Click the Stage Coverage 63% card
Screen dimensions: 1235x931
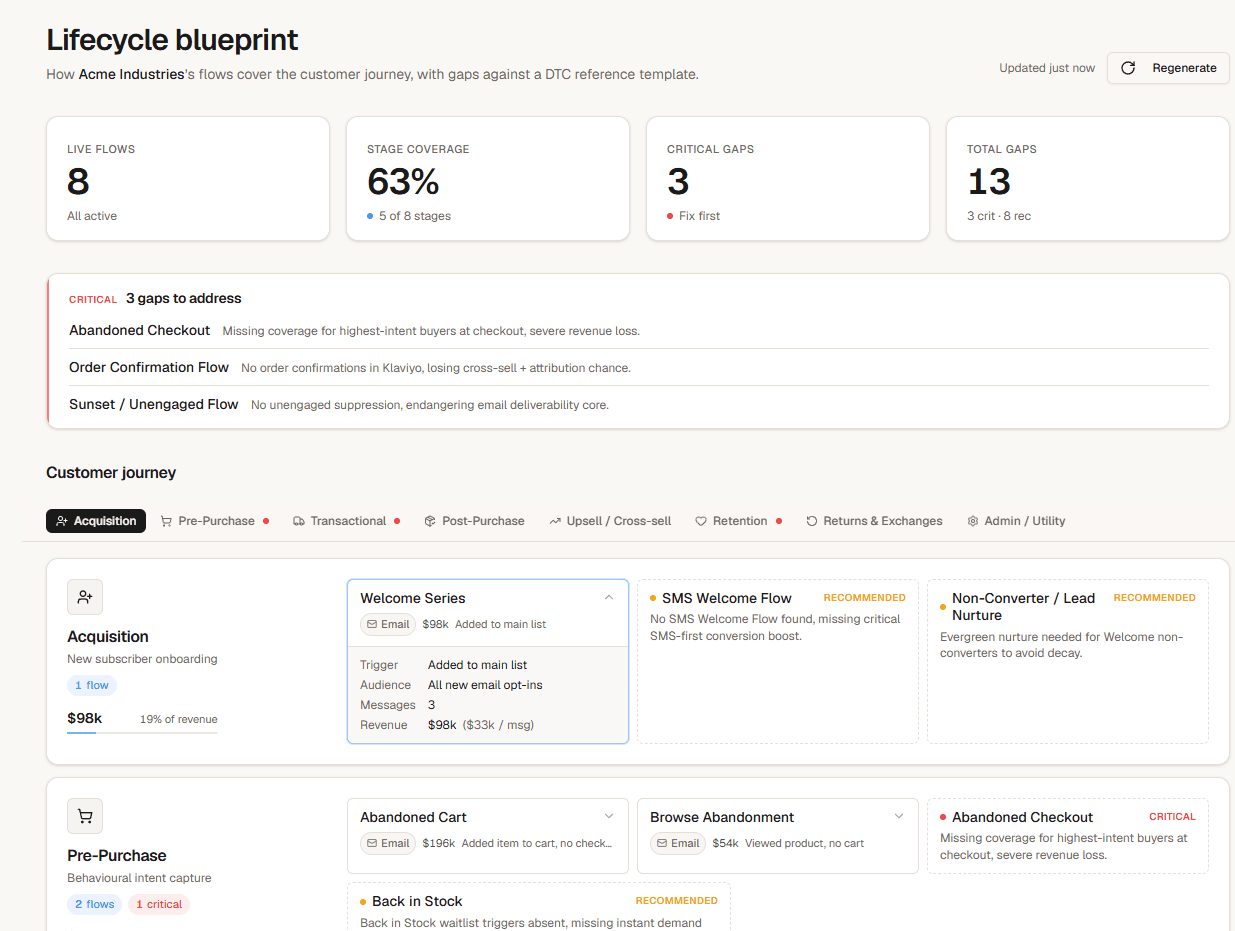tap(488, 179)
